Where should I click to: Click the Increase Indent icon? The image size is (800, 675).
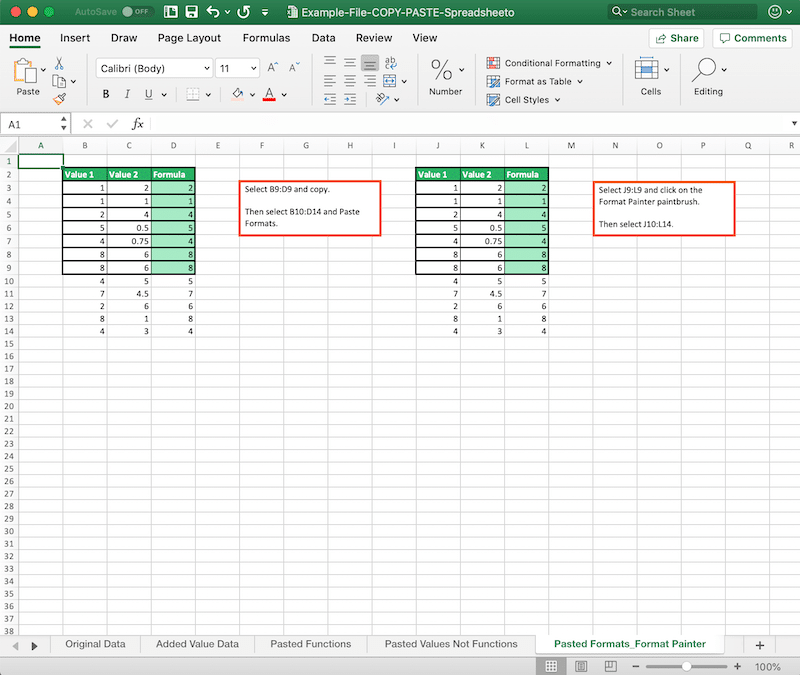[350, 99]
